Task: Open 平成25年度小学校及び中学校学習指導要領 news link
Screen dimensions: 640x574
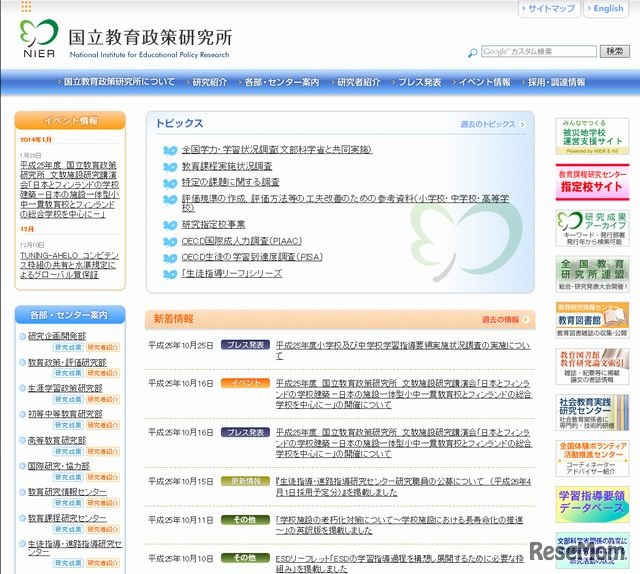Action: pyautogui.click(x=402, y=350)
